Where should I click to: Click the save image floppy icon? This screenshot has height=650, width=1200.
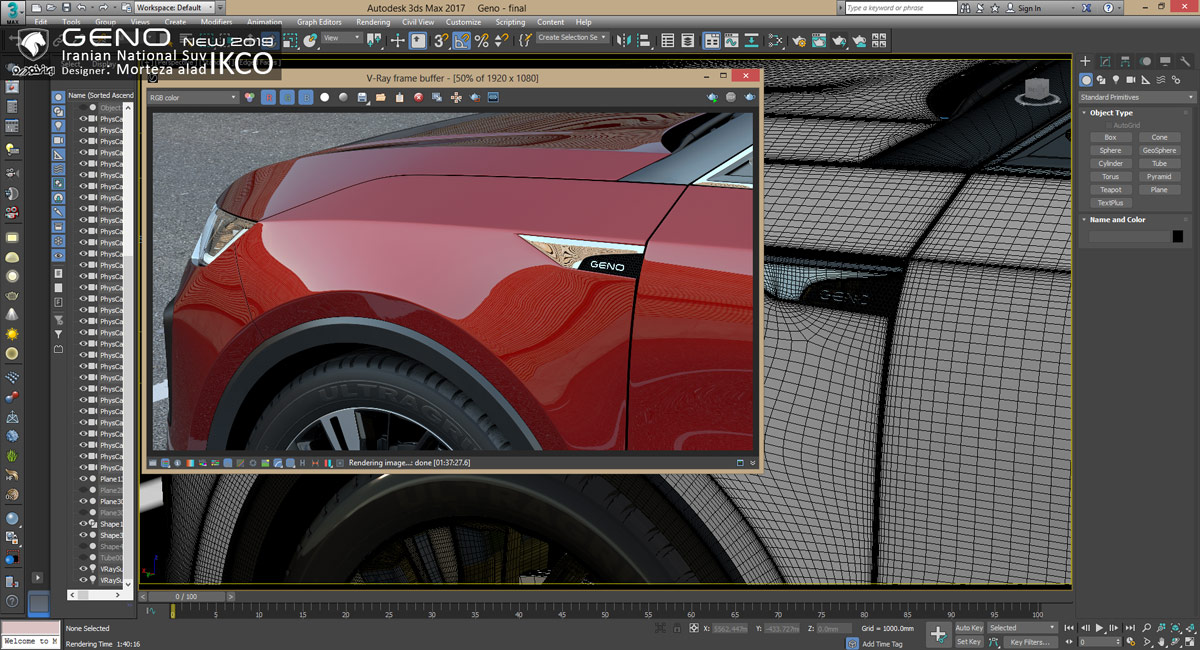[362, 98]
